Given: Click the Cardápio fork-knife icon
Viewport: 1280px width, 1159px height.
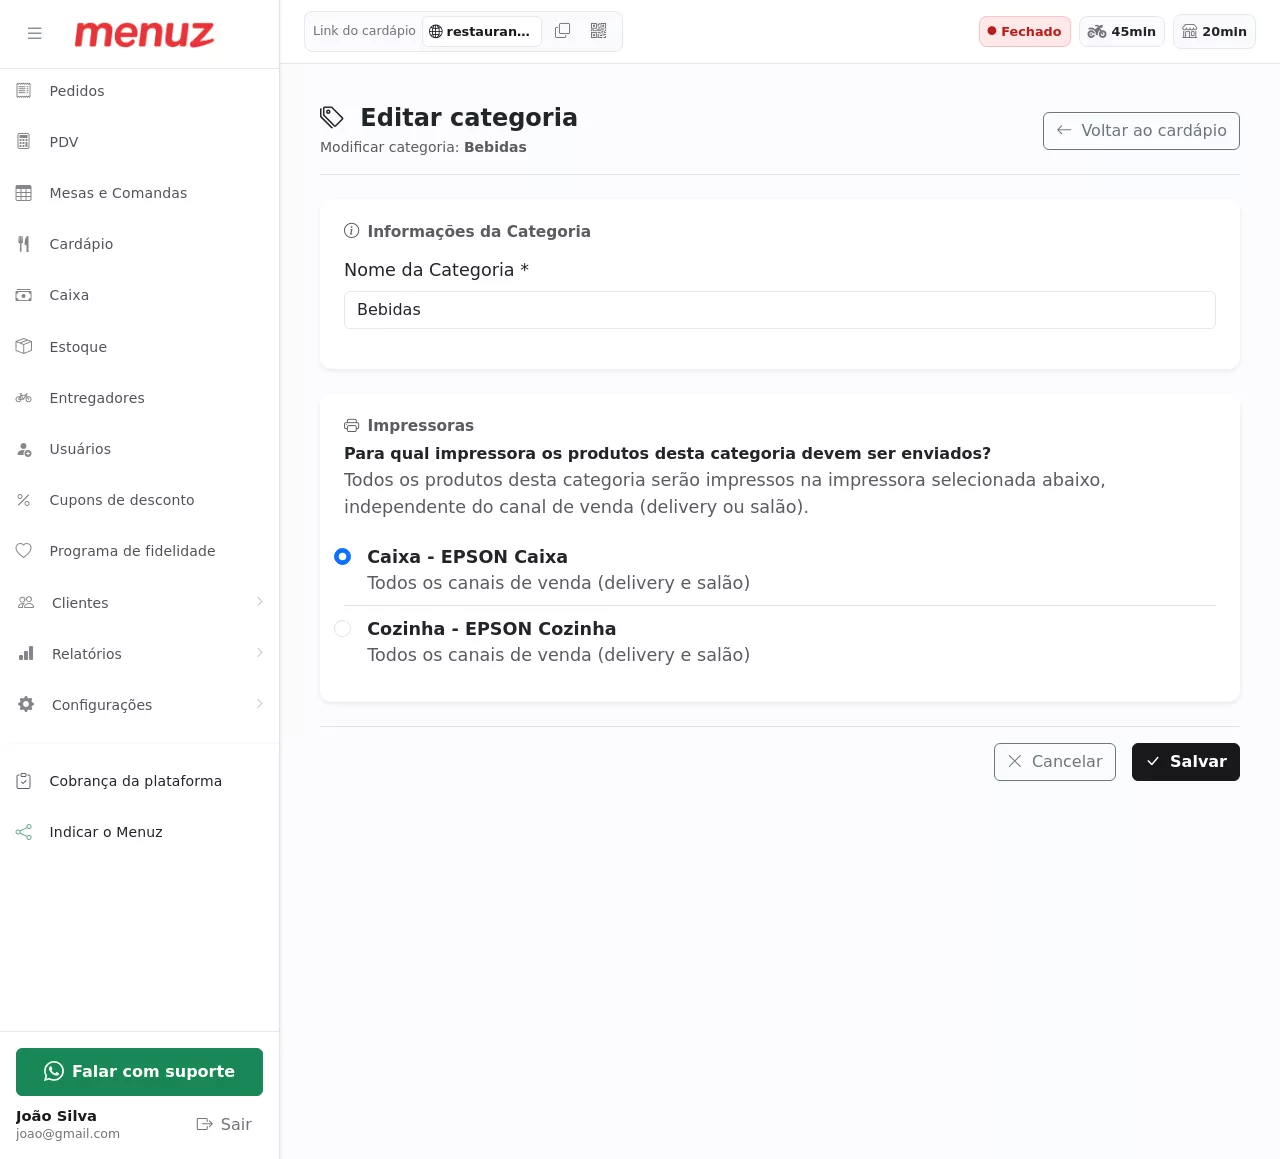Looking at the screenshot, I should pos(24,244).
